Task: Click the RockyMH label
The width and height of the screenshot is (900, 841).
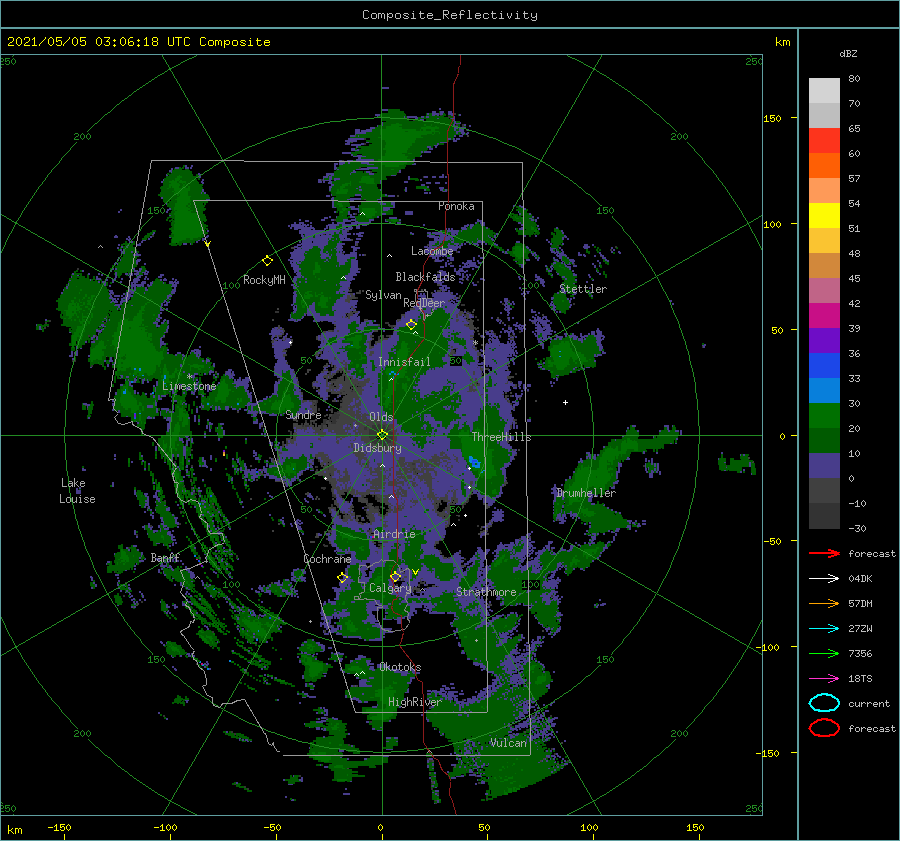Action: tap(264, 280)
